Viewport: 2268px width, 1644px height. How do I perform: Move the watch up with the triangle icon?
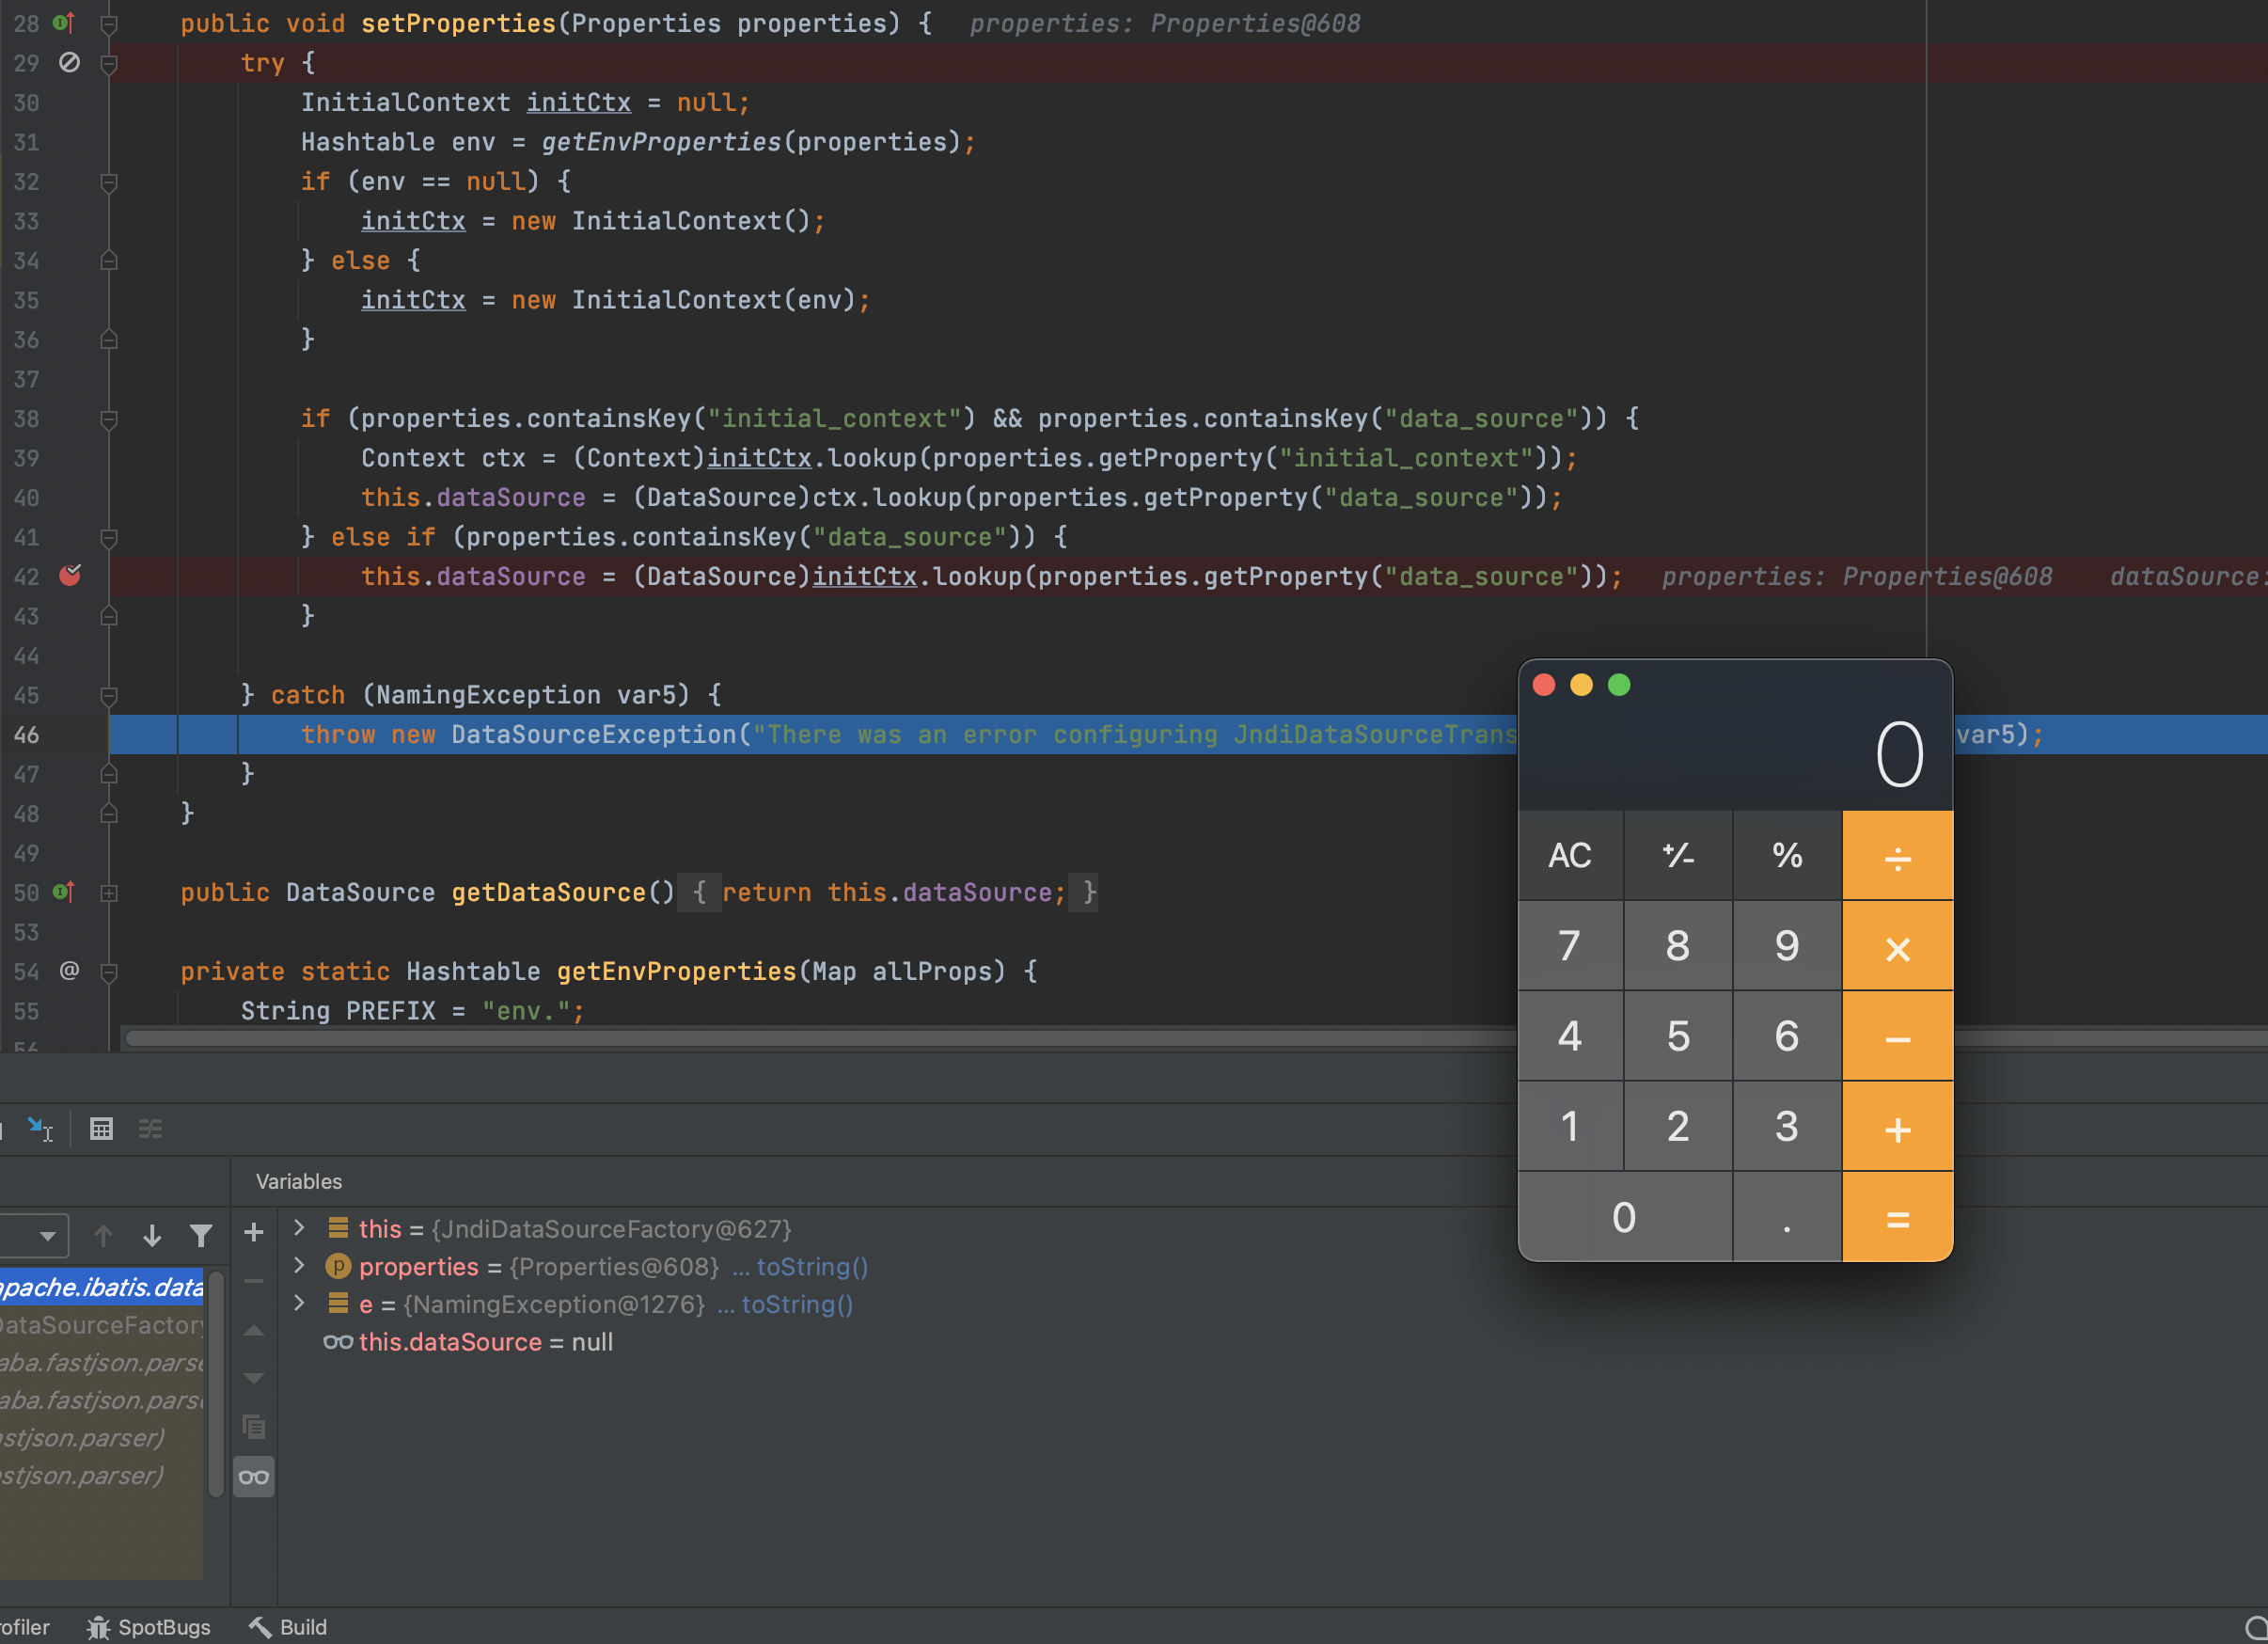[x=254, y=1330]
